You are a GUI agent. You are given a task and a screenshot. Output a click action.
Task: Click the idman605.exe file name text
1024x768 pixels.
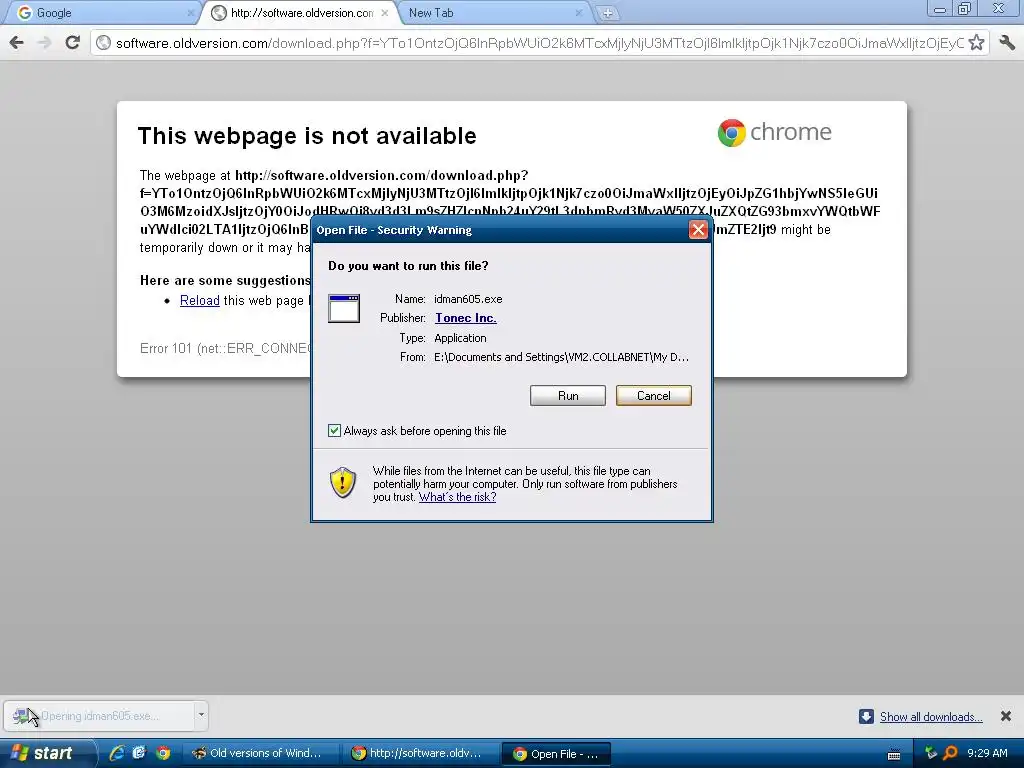468,299
